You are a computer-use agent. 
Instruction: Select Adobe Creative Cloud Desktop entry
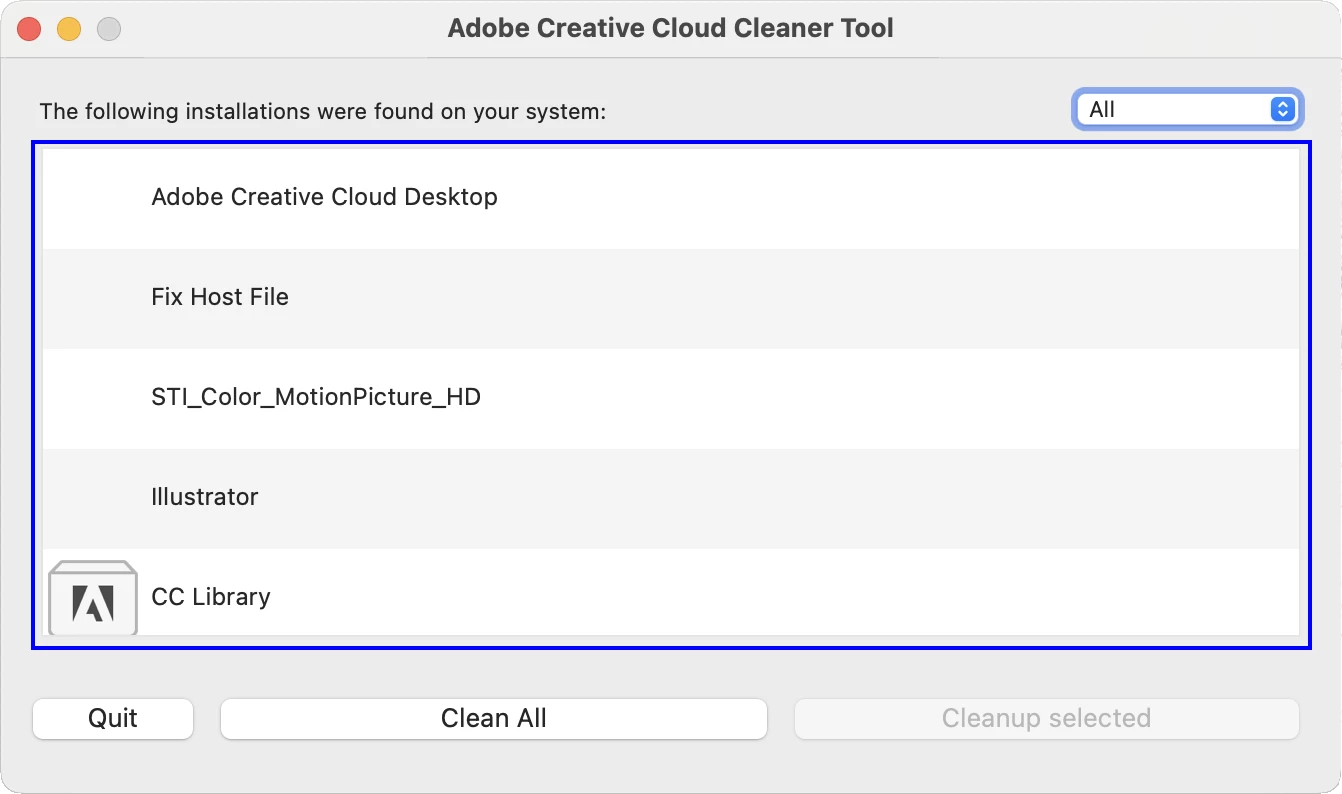(x=670, y=198)
